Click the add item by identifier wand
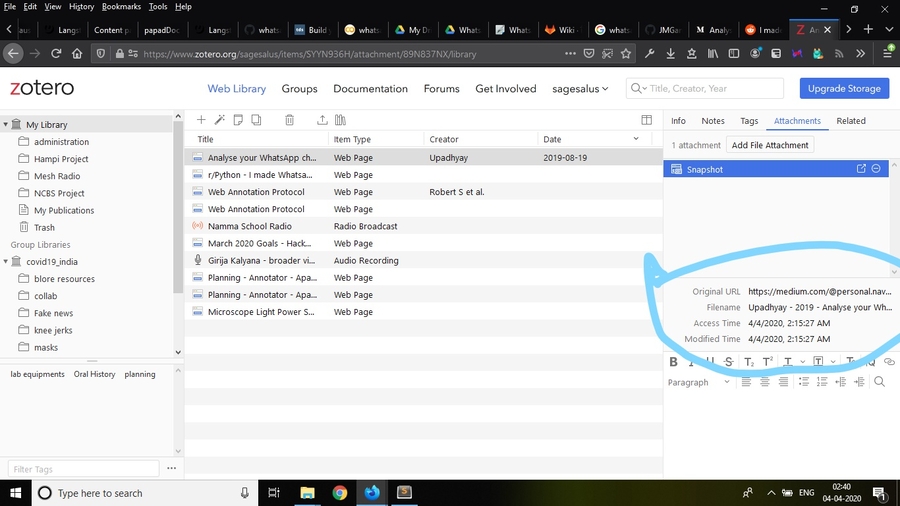 [x=219, y=120]
